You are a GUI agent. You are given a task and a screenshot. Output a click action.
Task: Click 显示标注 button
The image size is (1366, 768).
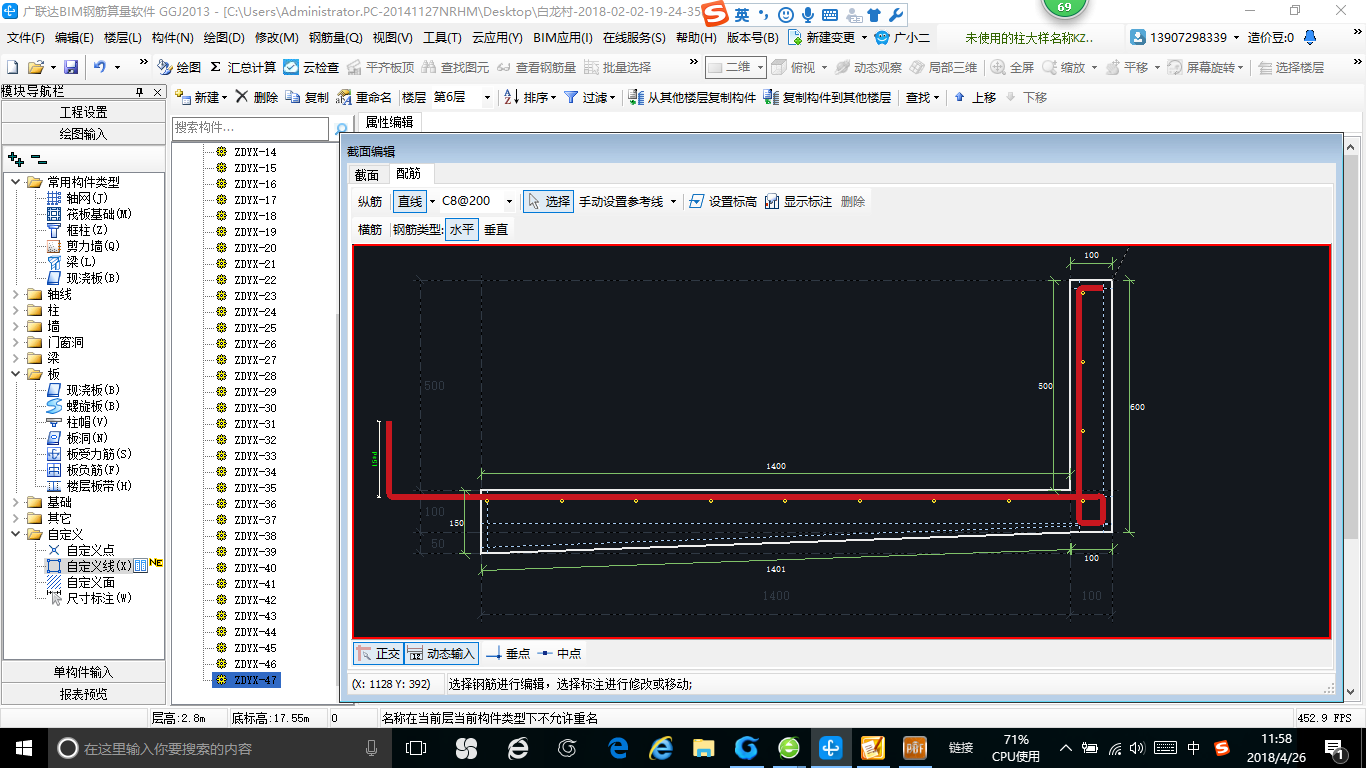798,201
